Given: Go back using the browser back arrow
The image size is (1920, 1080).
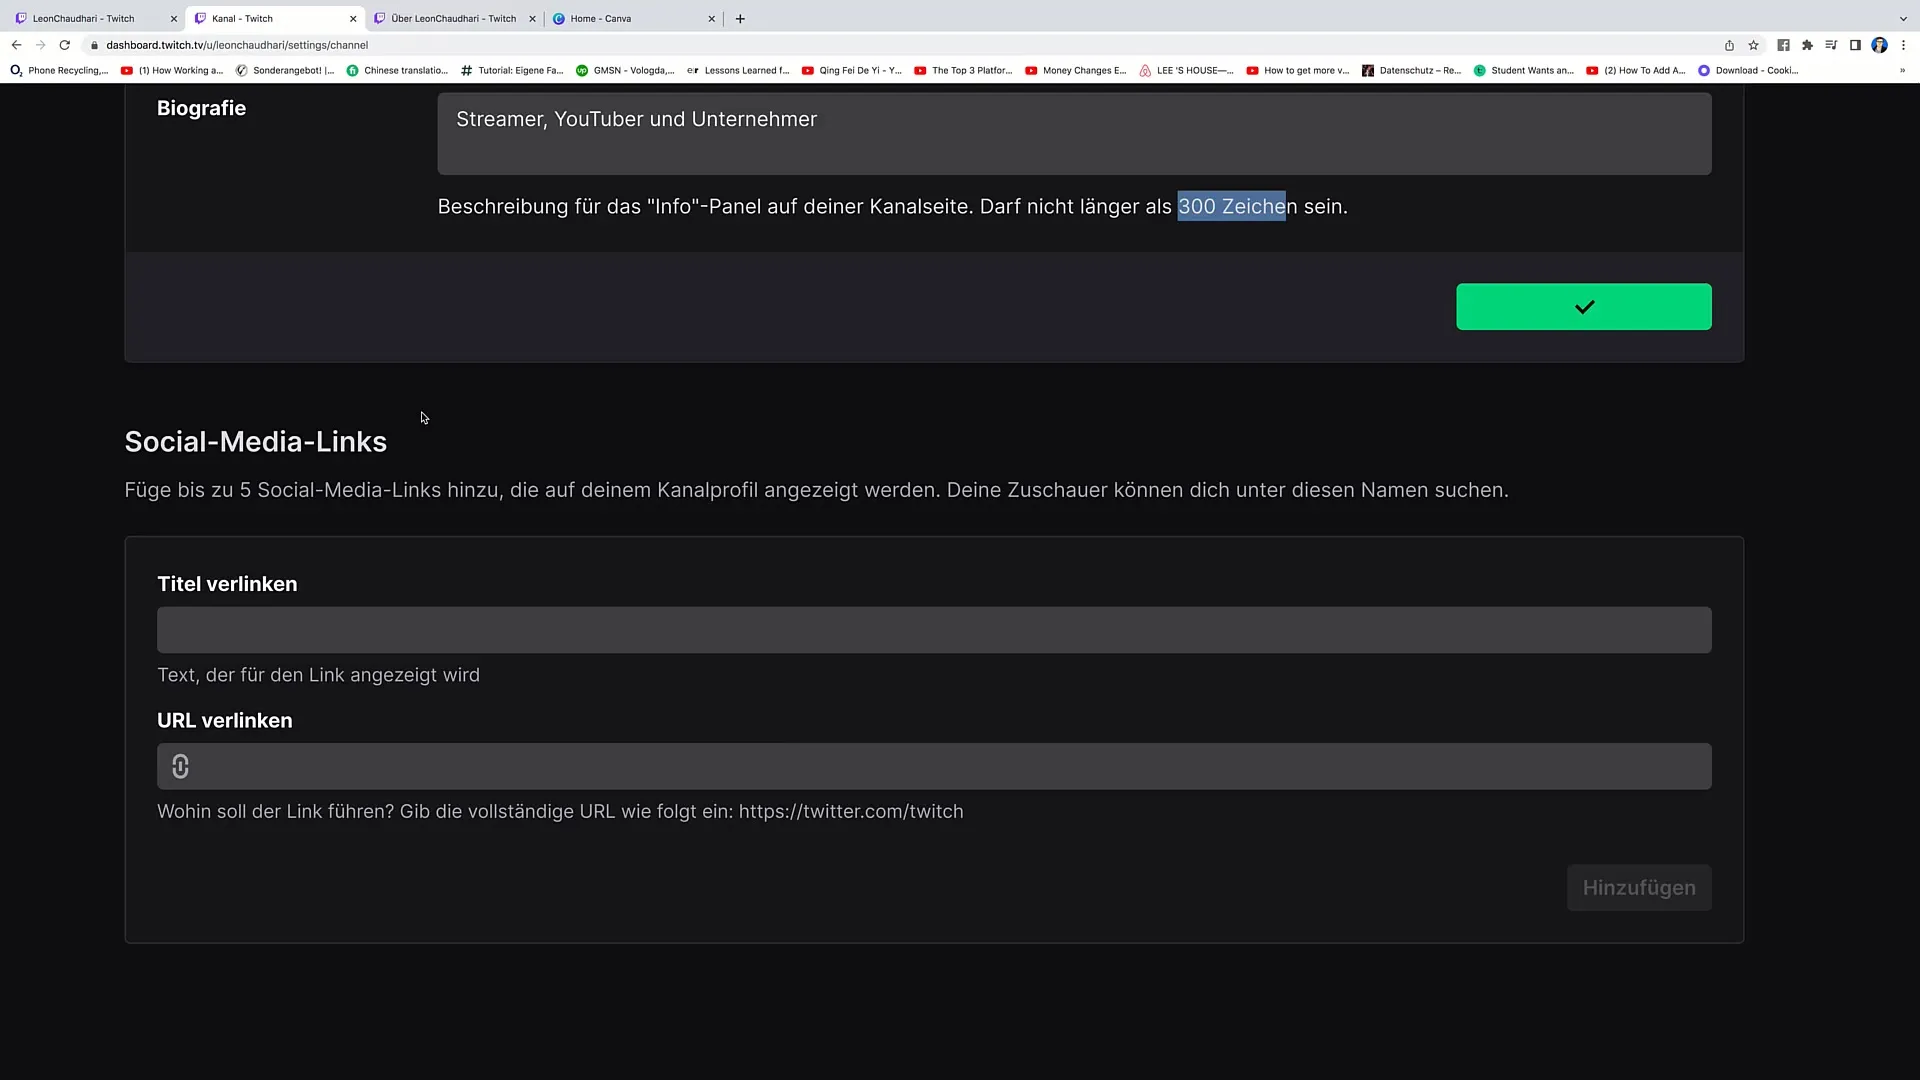Looking at the screenshot, I should pos(16,45).
